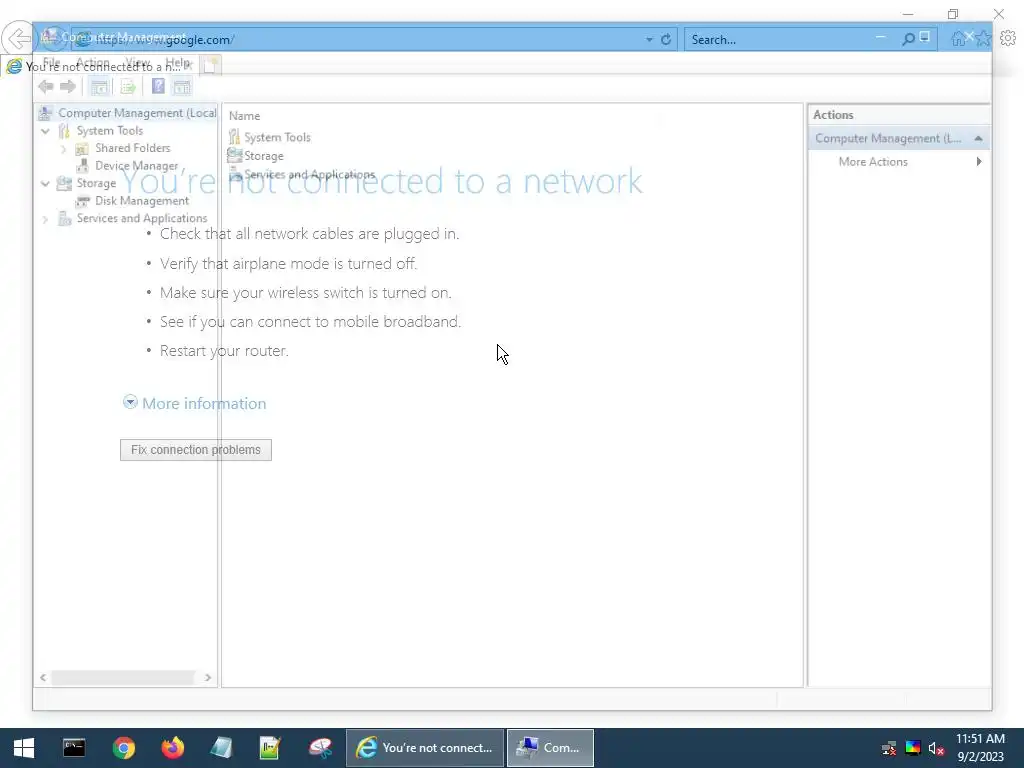1024x768 pixels.
Task: Click the Name column header
Action: pos(244,116)
